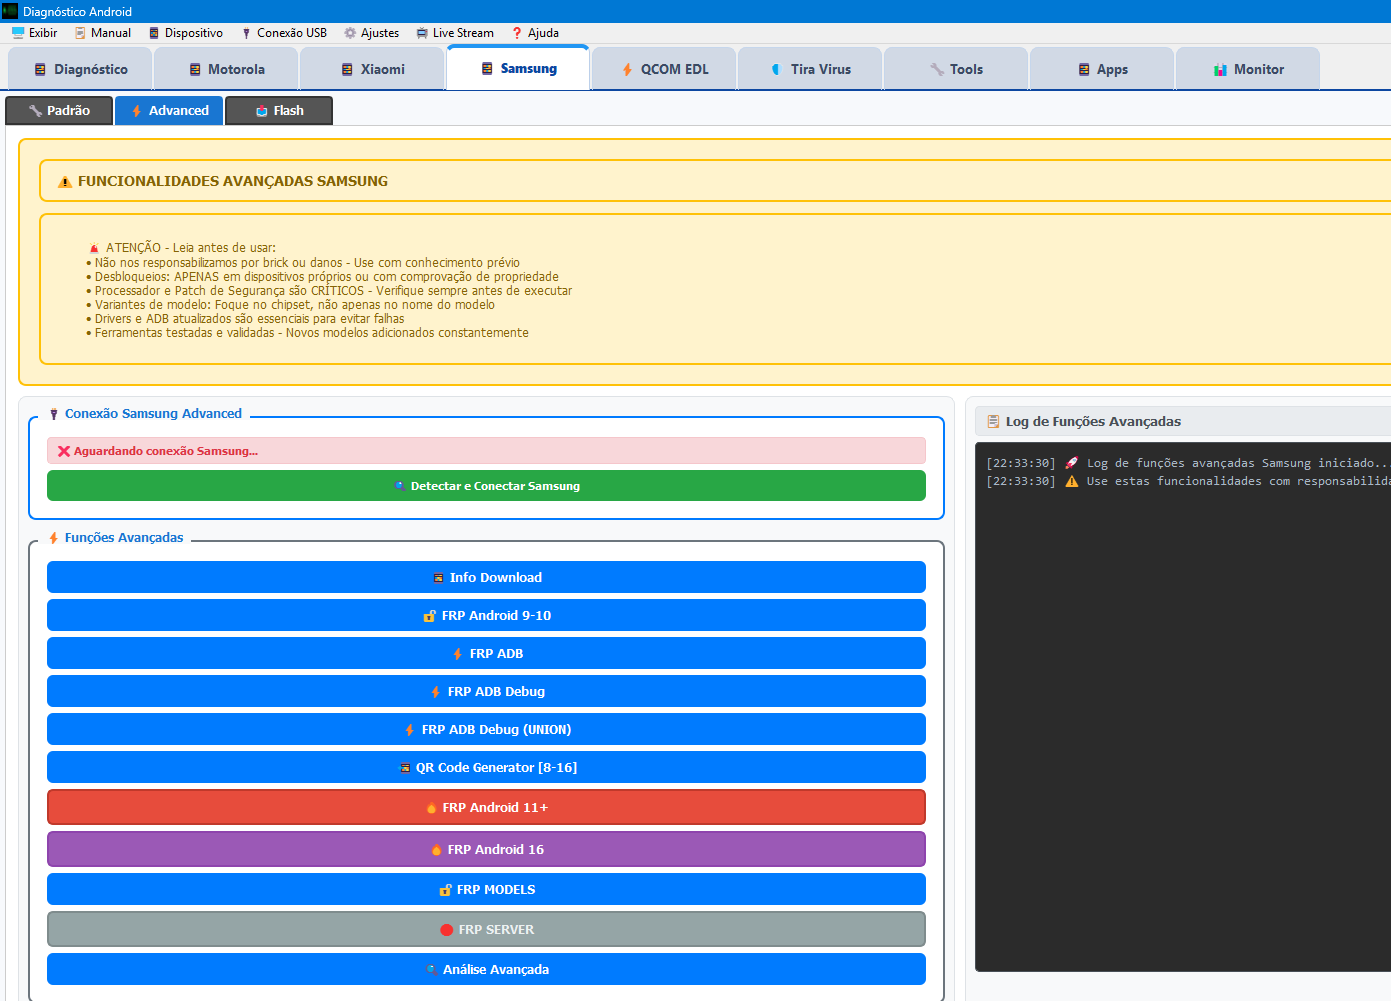This screenshot has height=1001, width=1391.
Task: Click the Funções Avançadas group title
Action: [124, 537]
